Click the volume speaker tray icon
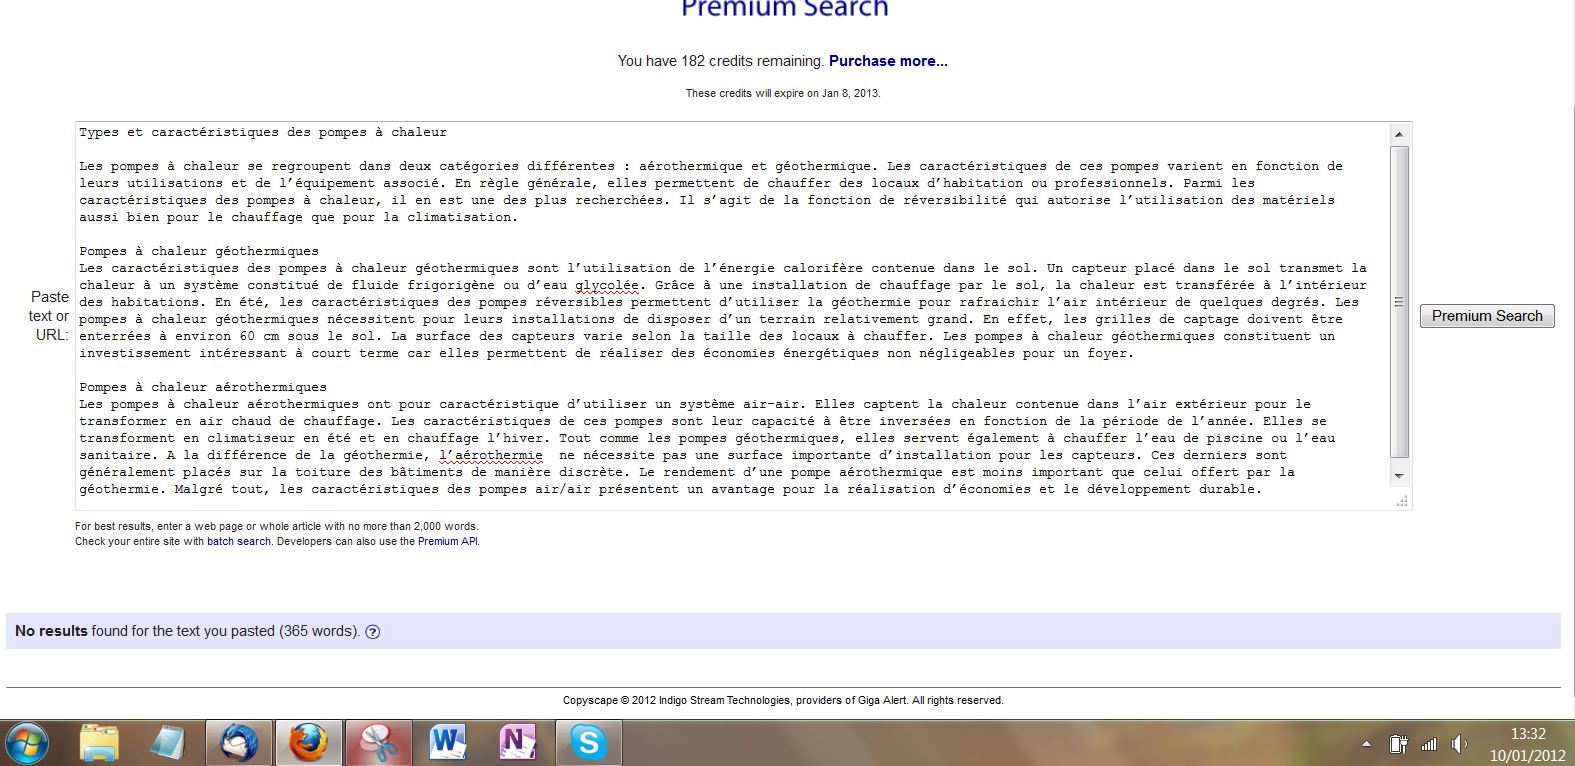This screenshot has width=1575, height=766. 1459,744
